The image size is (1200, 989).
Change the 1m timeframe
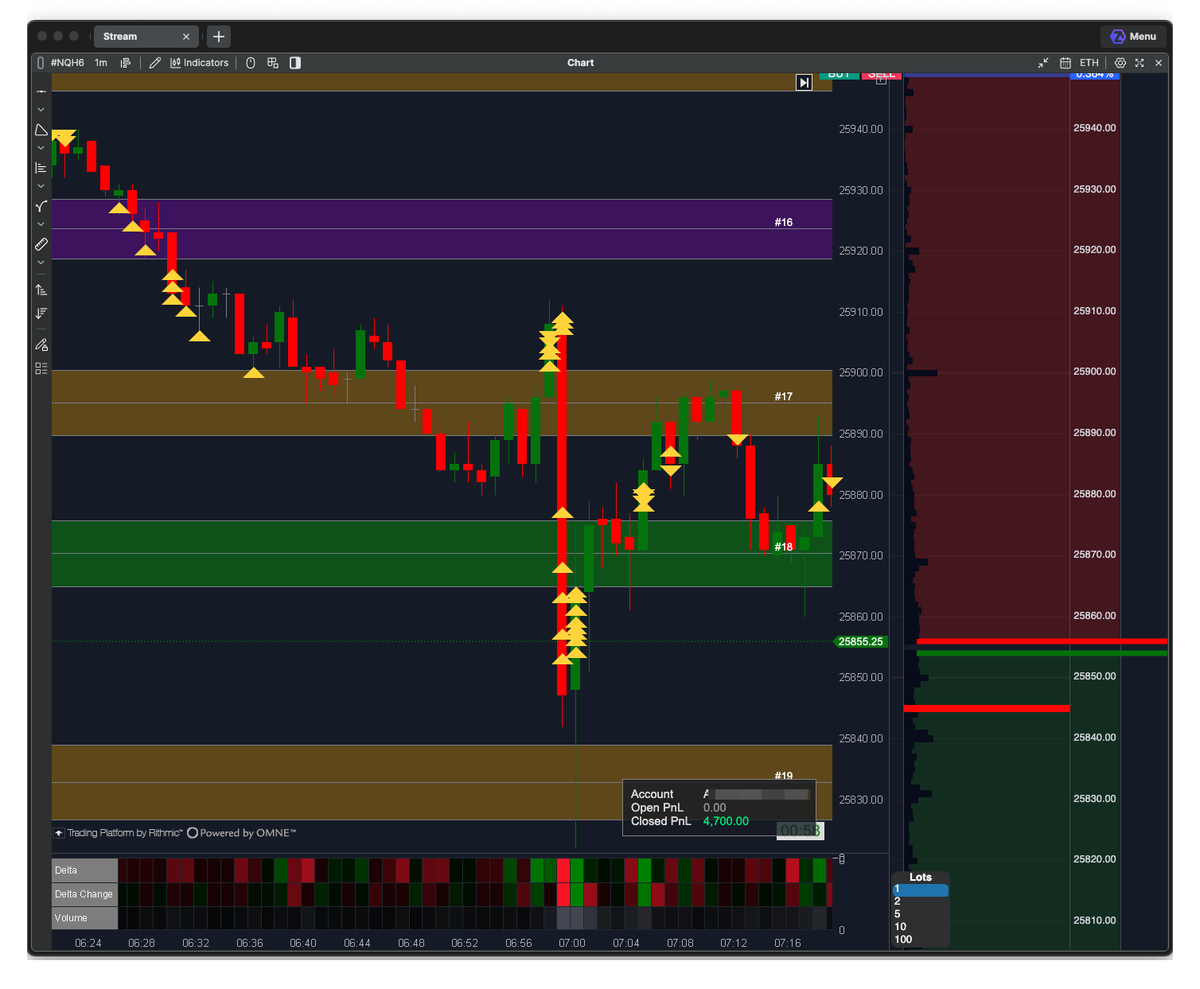pos(101,63)
